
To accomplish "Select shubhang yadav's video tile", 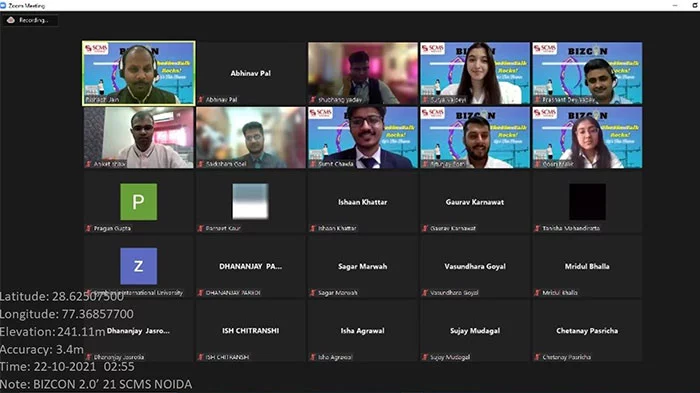I will (x=362, y=73).
